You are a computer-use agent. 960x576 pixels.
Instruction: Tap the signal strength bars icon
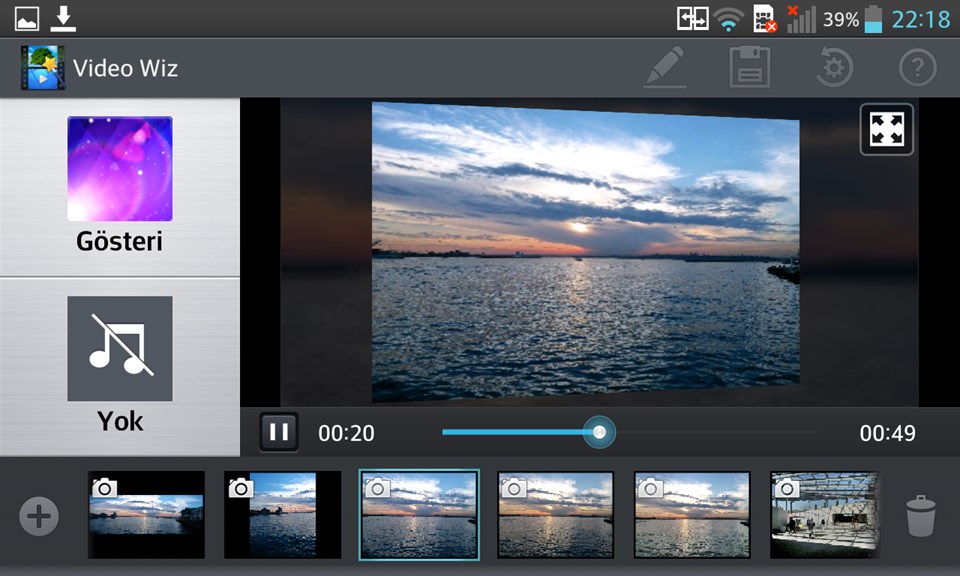pyautogui.click(x=801, y=19)
